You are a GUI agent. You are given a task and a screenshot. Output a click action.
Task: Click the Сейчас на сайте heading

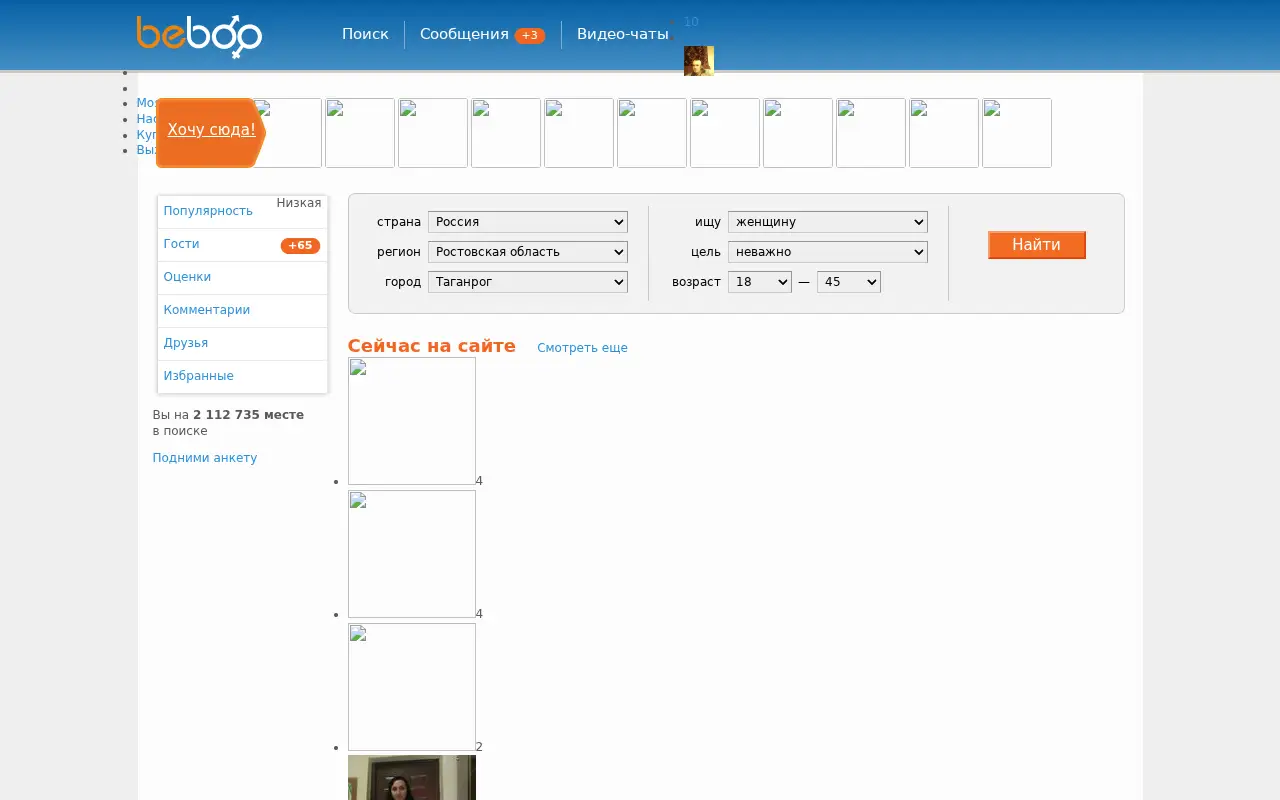pyautogui.click(x=432, y=346)
